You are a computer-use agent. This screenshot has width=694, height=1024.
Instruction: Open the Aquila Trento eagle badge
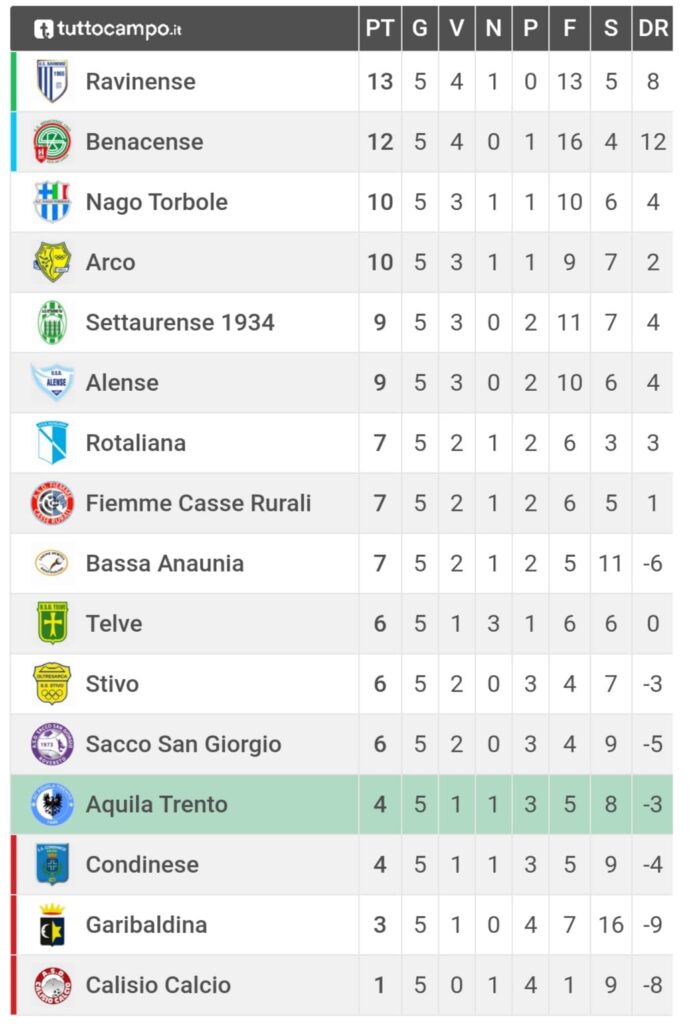coord(52,804)
